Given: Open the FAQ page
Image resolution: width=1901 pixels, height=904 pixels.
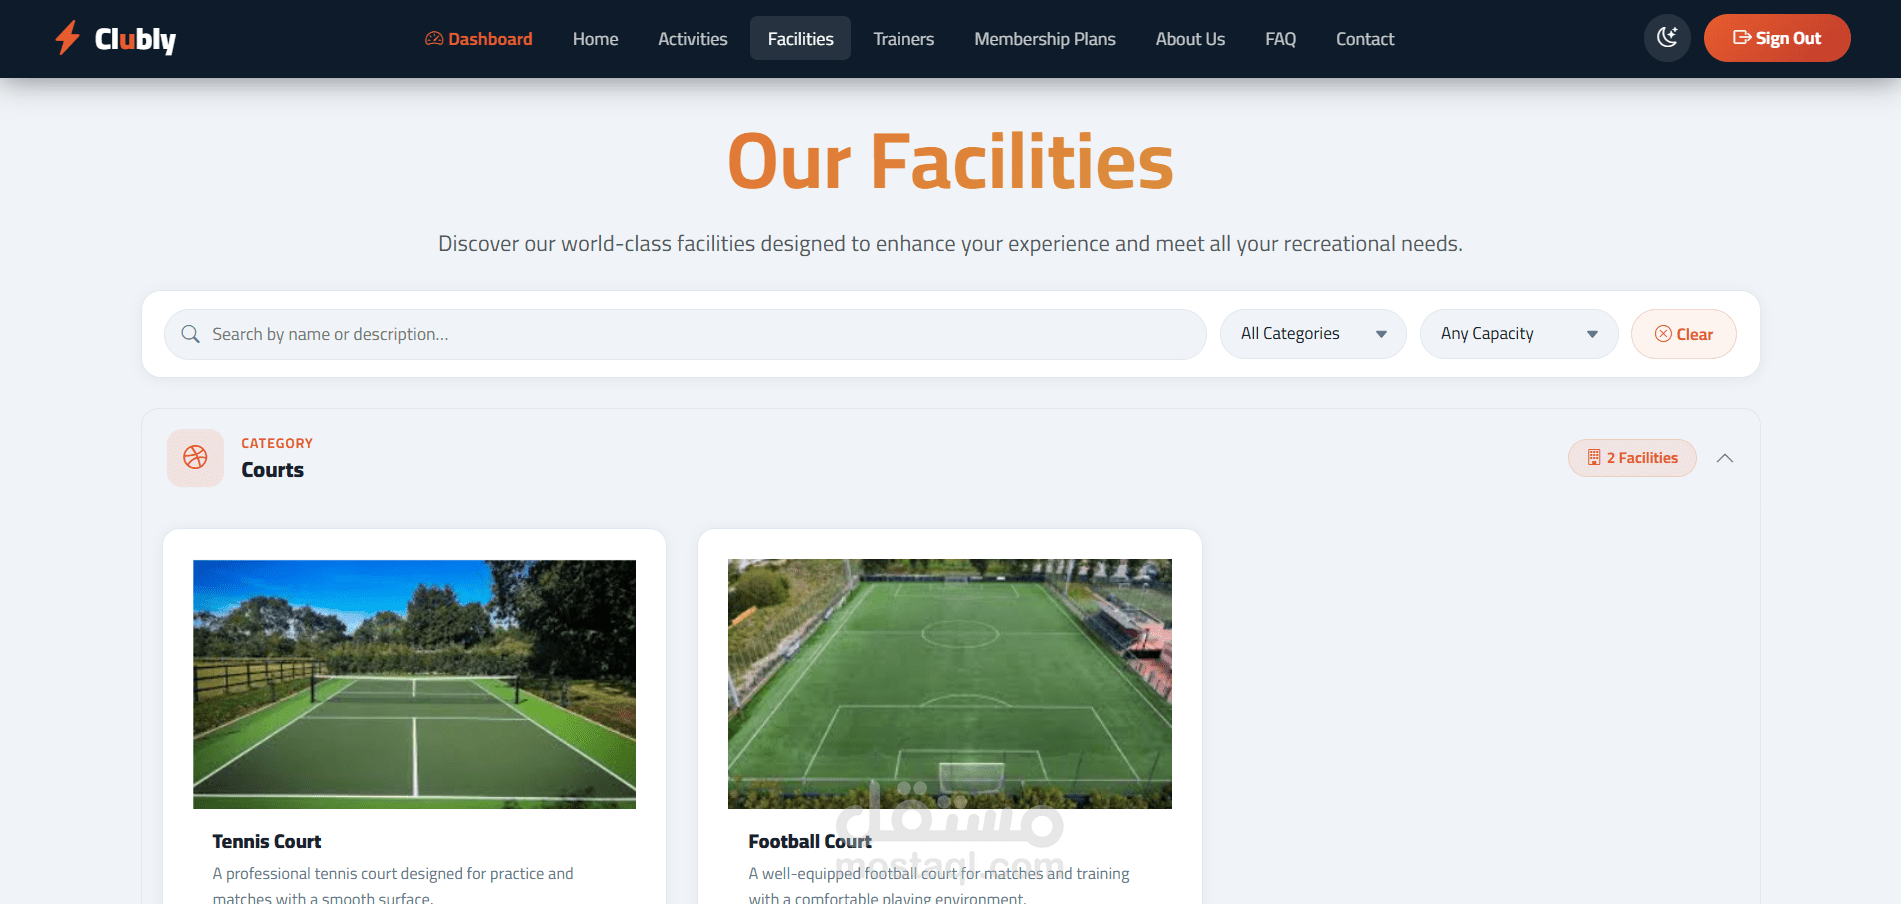Looking at the screenshot, I should tap(1280, 39).
